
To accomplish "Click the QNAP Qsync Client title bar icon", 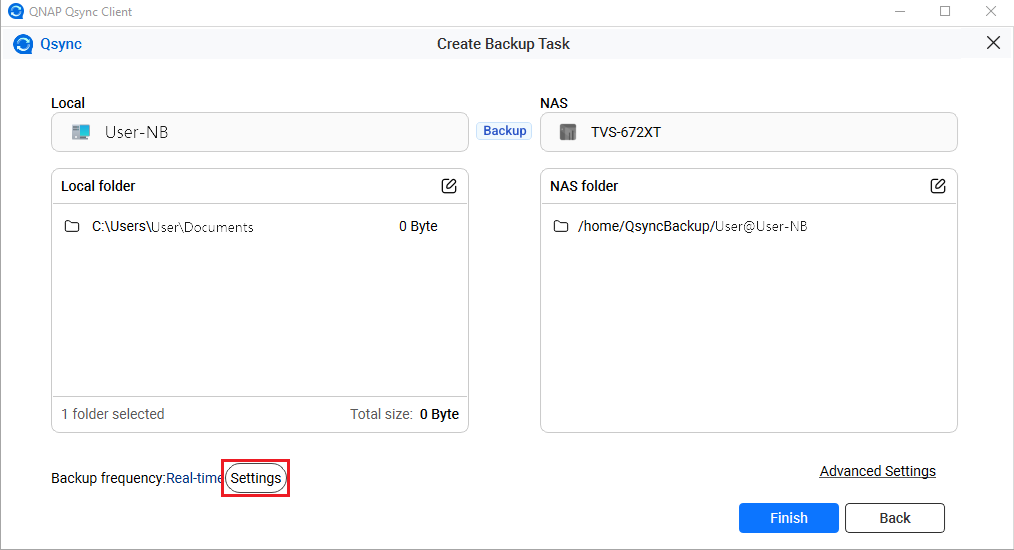I will [x=13, y=12].
